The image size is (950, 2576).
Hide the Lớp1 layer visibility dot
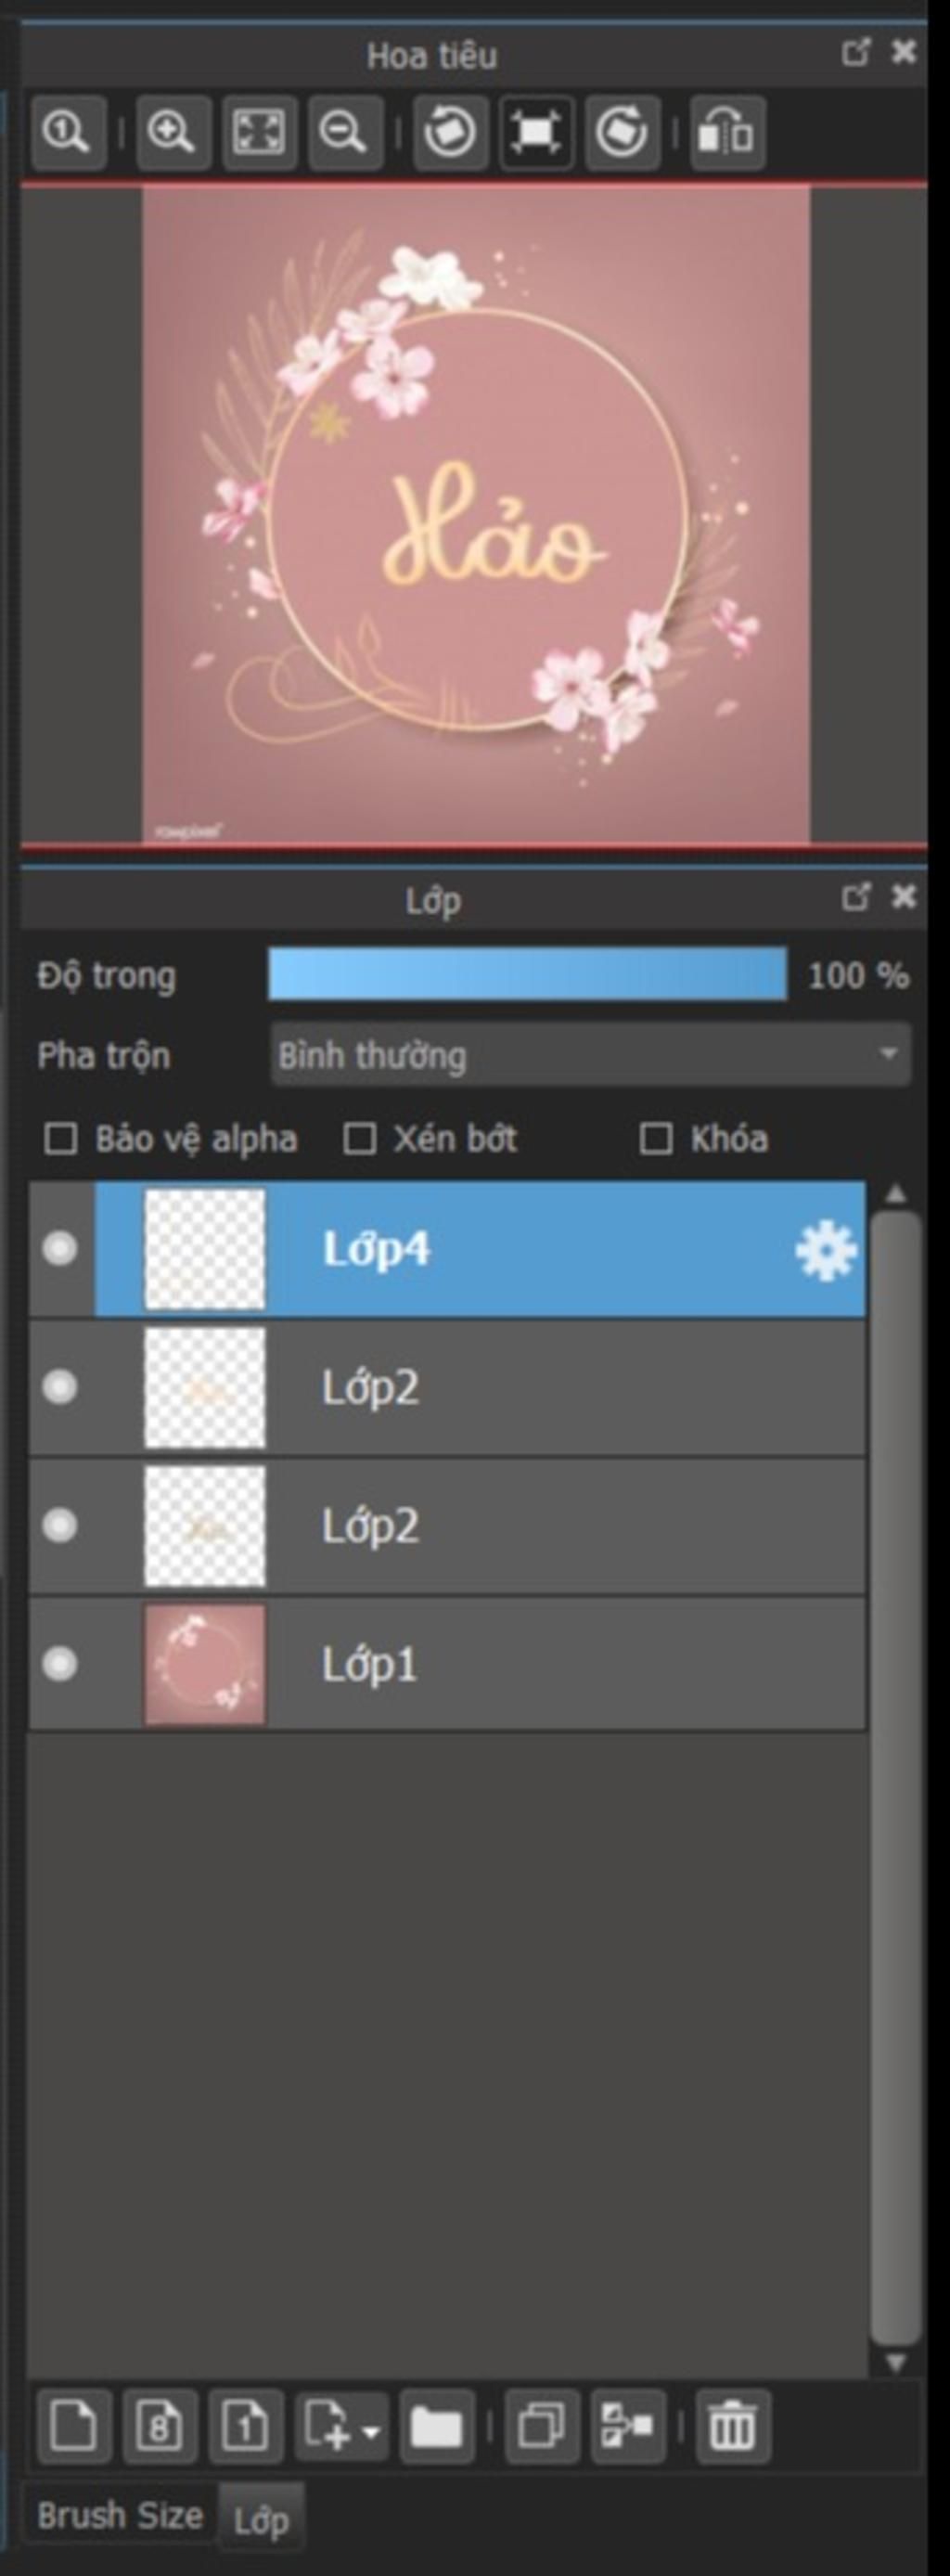pyautogui.click(x=60, y=1664)
